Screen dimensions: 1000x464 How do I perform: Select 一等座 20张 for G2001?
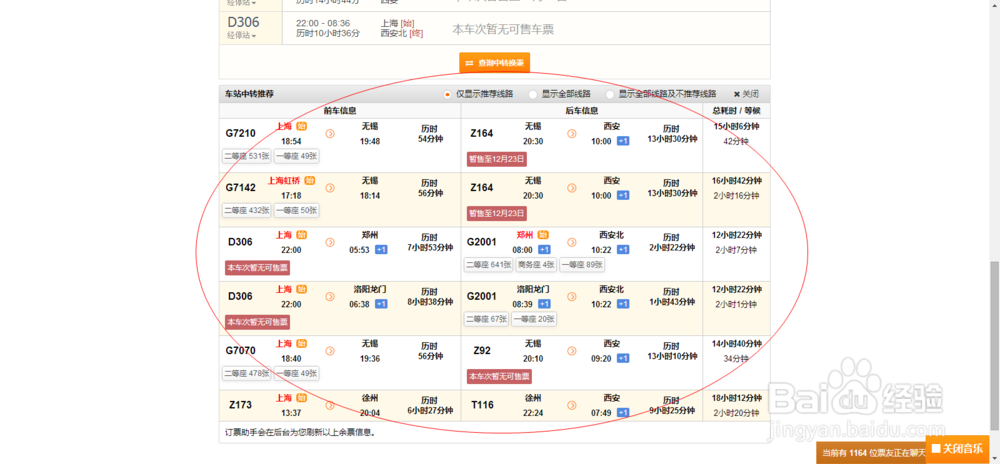click(534, 319)
